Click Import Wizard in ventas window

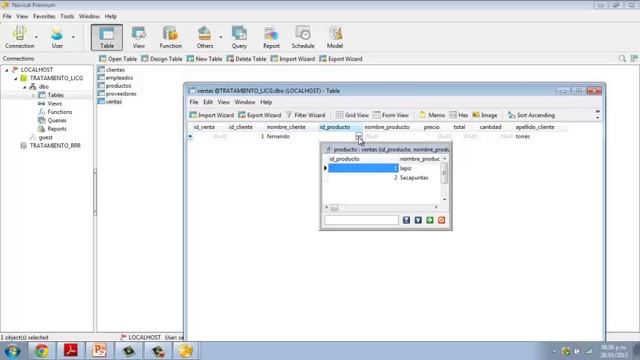[212, 115]
